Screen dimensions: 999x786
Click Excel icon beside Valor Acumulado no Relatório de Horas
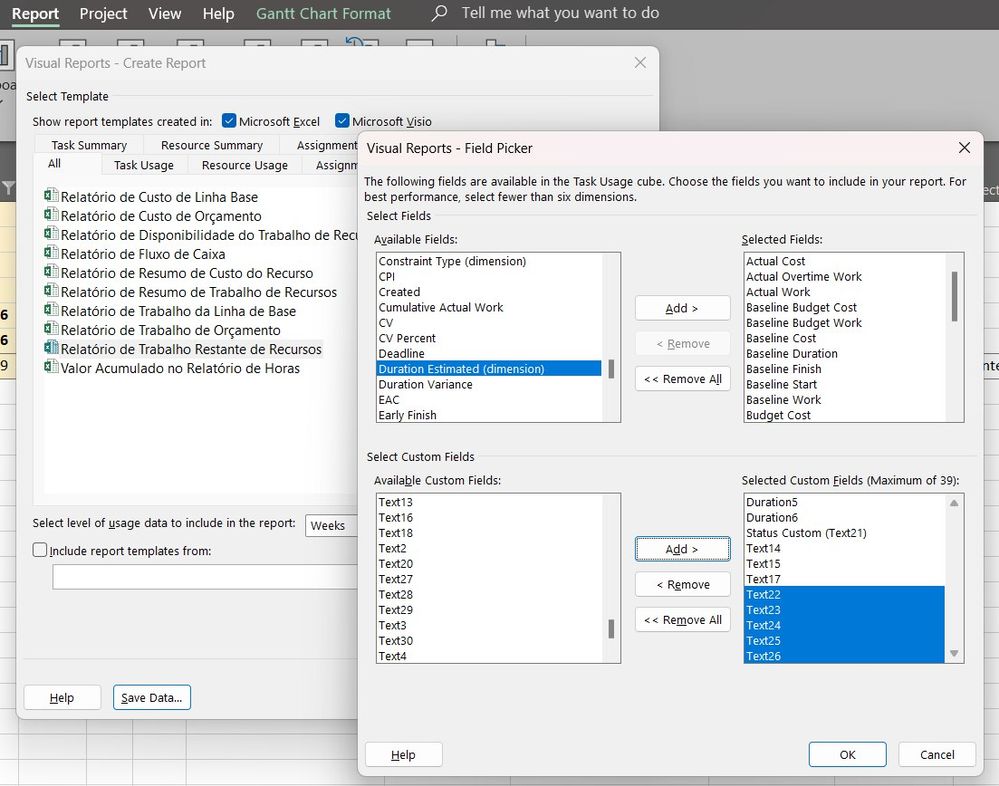[51, 368]
